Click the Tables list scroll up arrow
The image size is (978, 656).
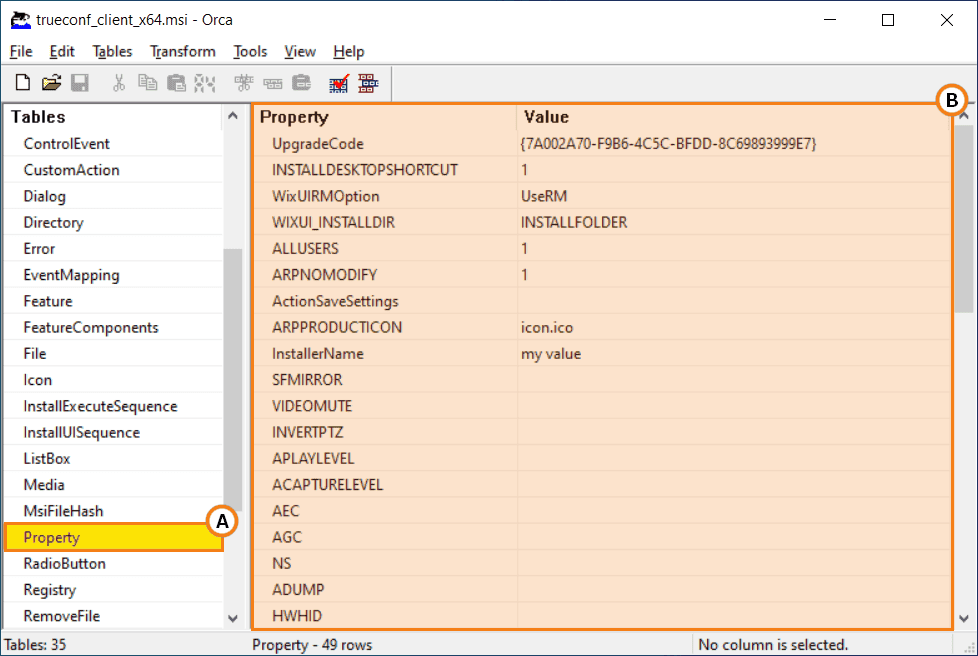[233, 116]
